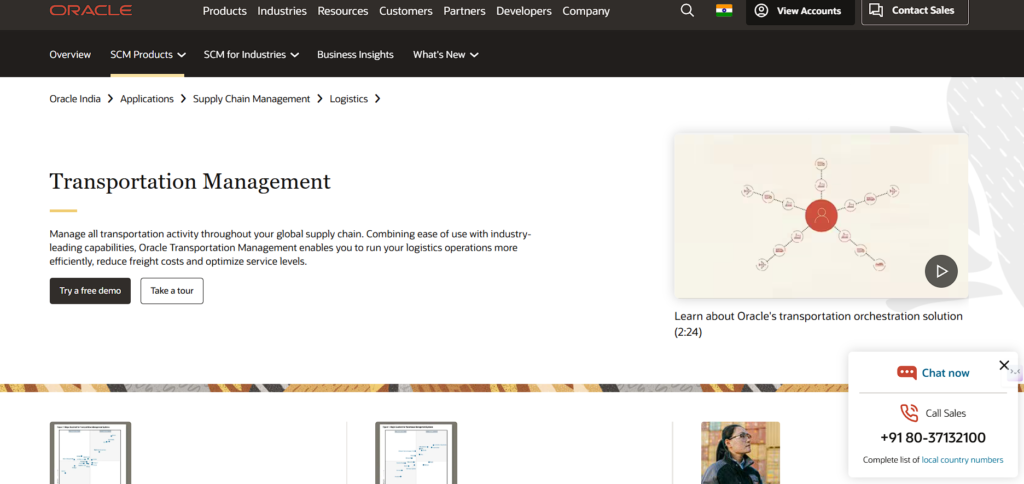Screen dimensions: 1024x484
Task: Open the Products menu
Action: [224, 11]
